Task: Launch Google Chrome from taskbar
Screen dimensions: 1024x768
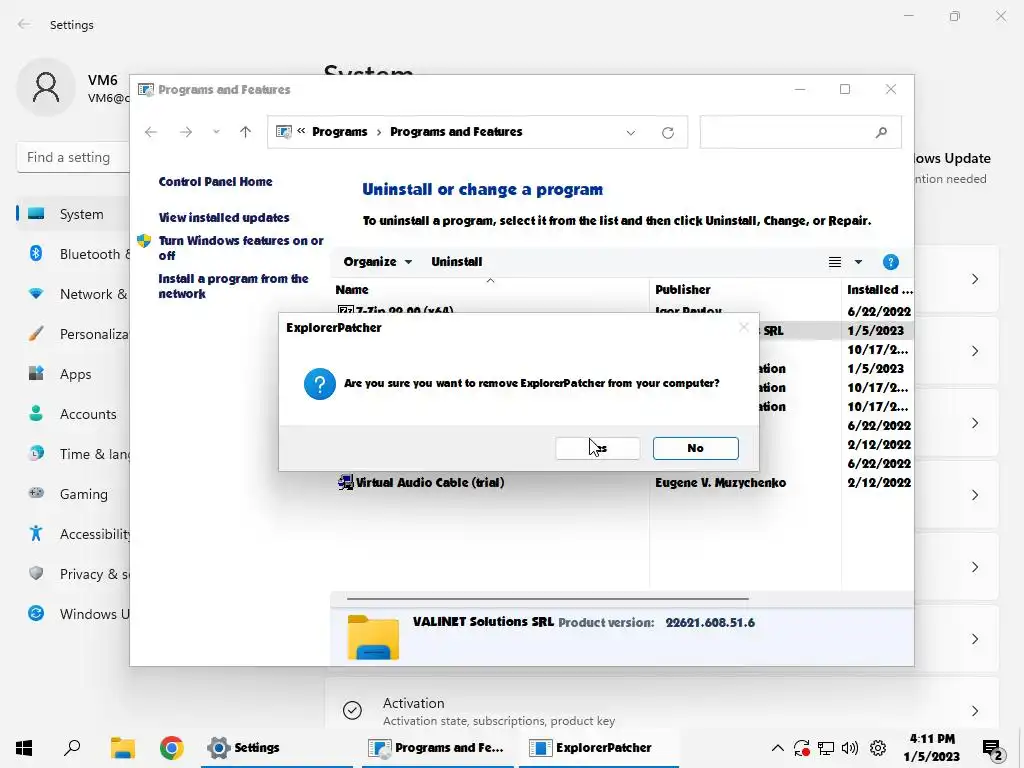Action: [x=172, y=748]
